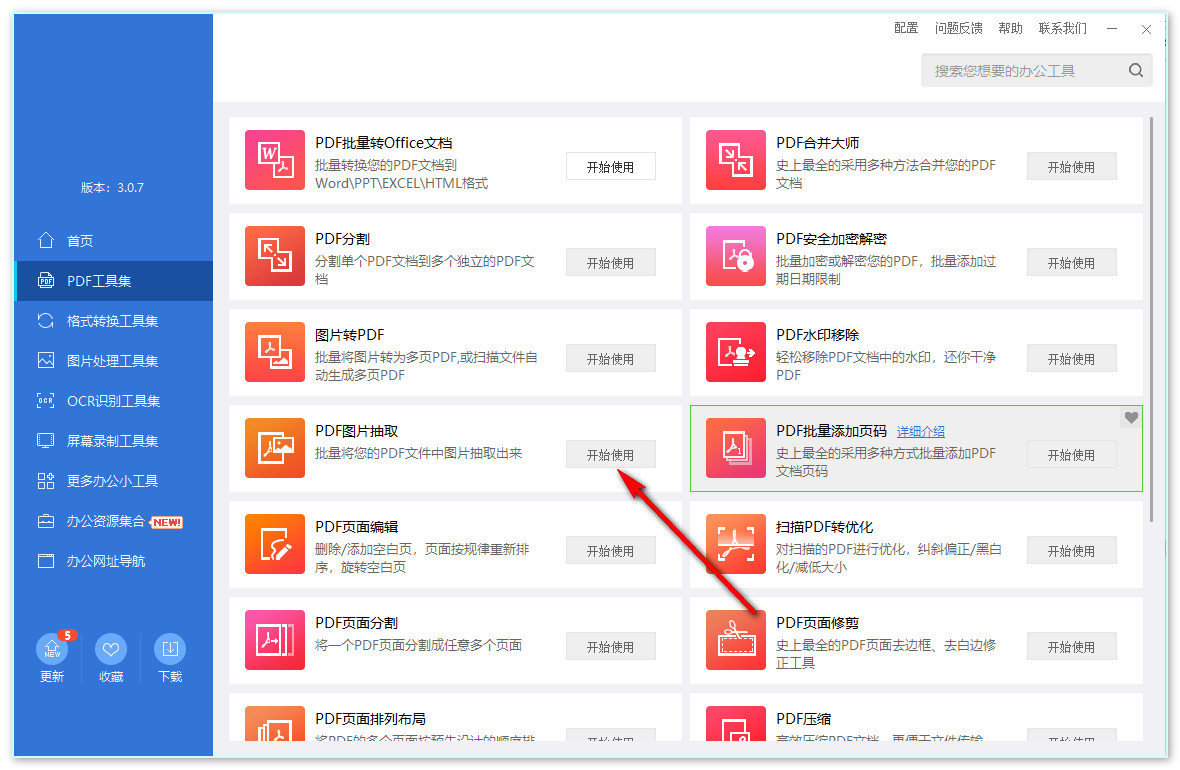Screen dimensions: 1180x770
Task: Click 开始使用 for 图片转PDF
Action: coord(610,358)
